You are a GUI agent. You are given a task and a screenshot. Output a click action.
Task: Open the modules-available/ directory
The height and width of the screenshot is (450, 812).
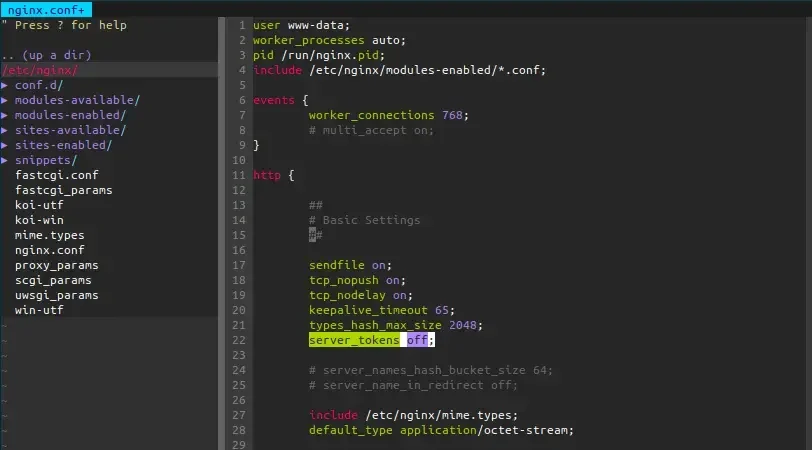[77, 100]
